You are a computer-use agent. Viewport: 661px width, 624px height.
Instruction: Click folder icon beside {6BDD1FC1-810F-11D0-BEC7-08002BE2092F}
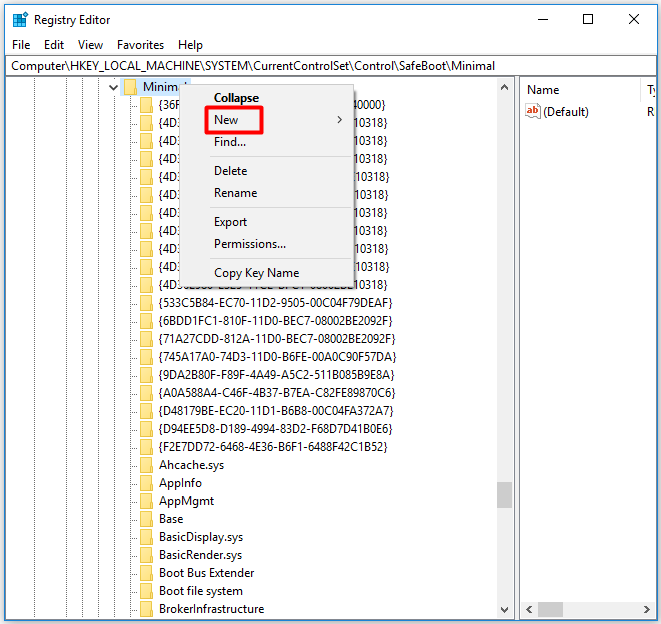[x=146, y=321]
